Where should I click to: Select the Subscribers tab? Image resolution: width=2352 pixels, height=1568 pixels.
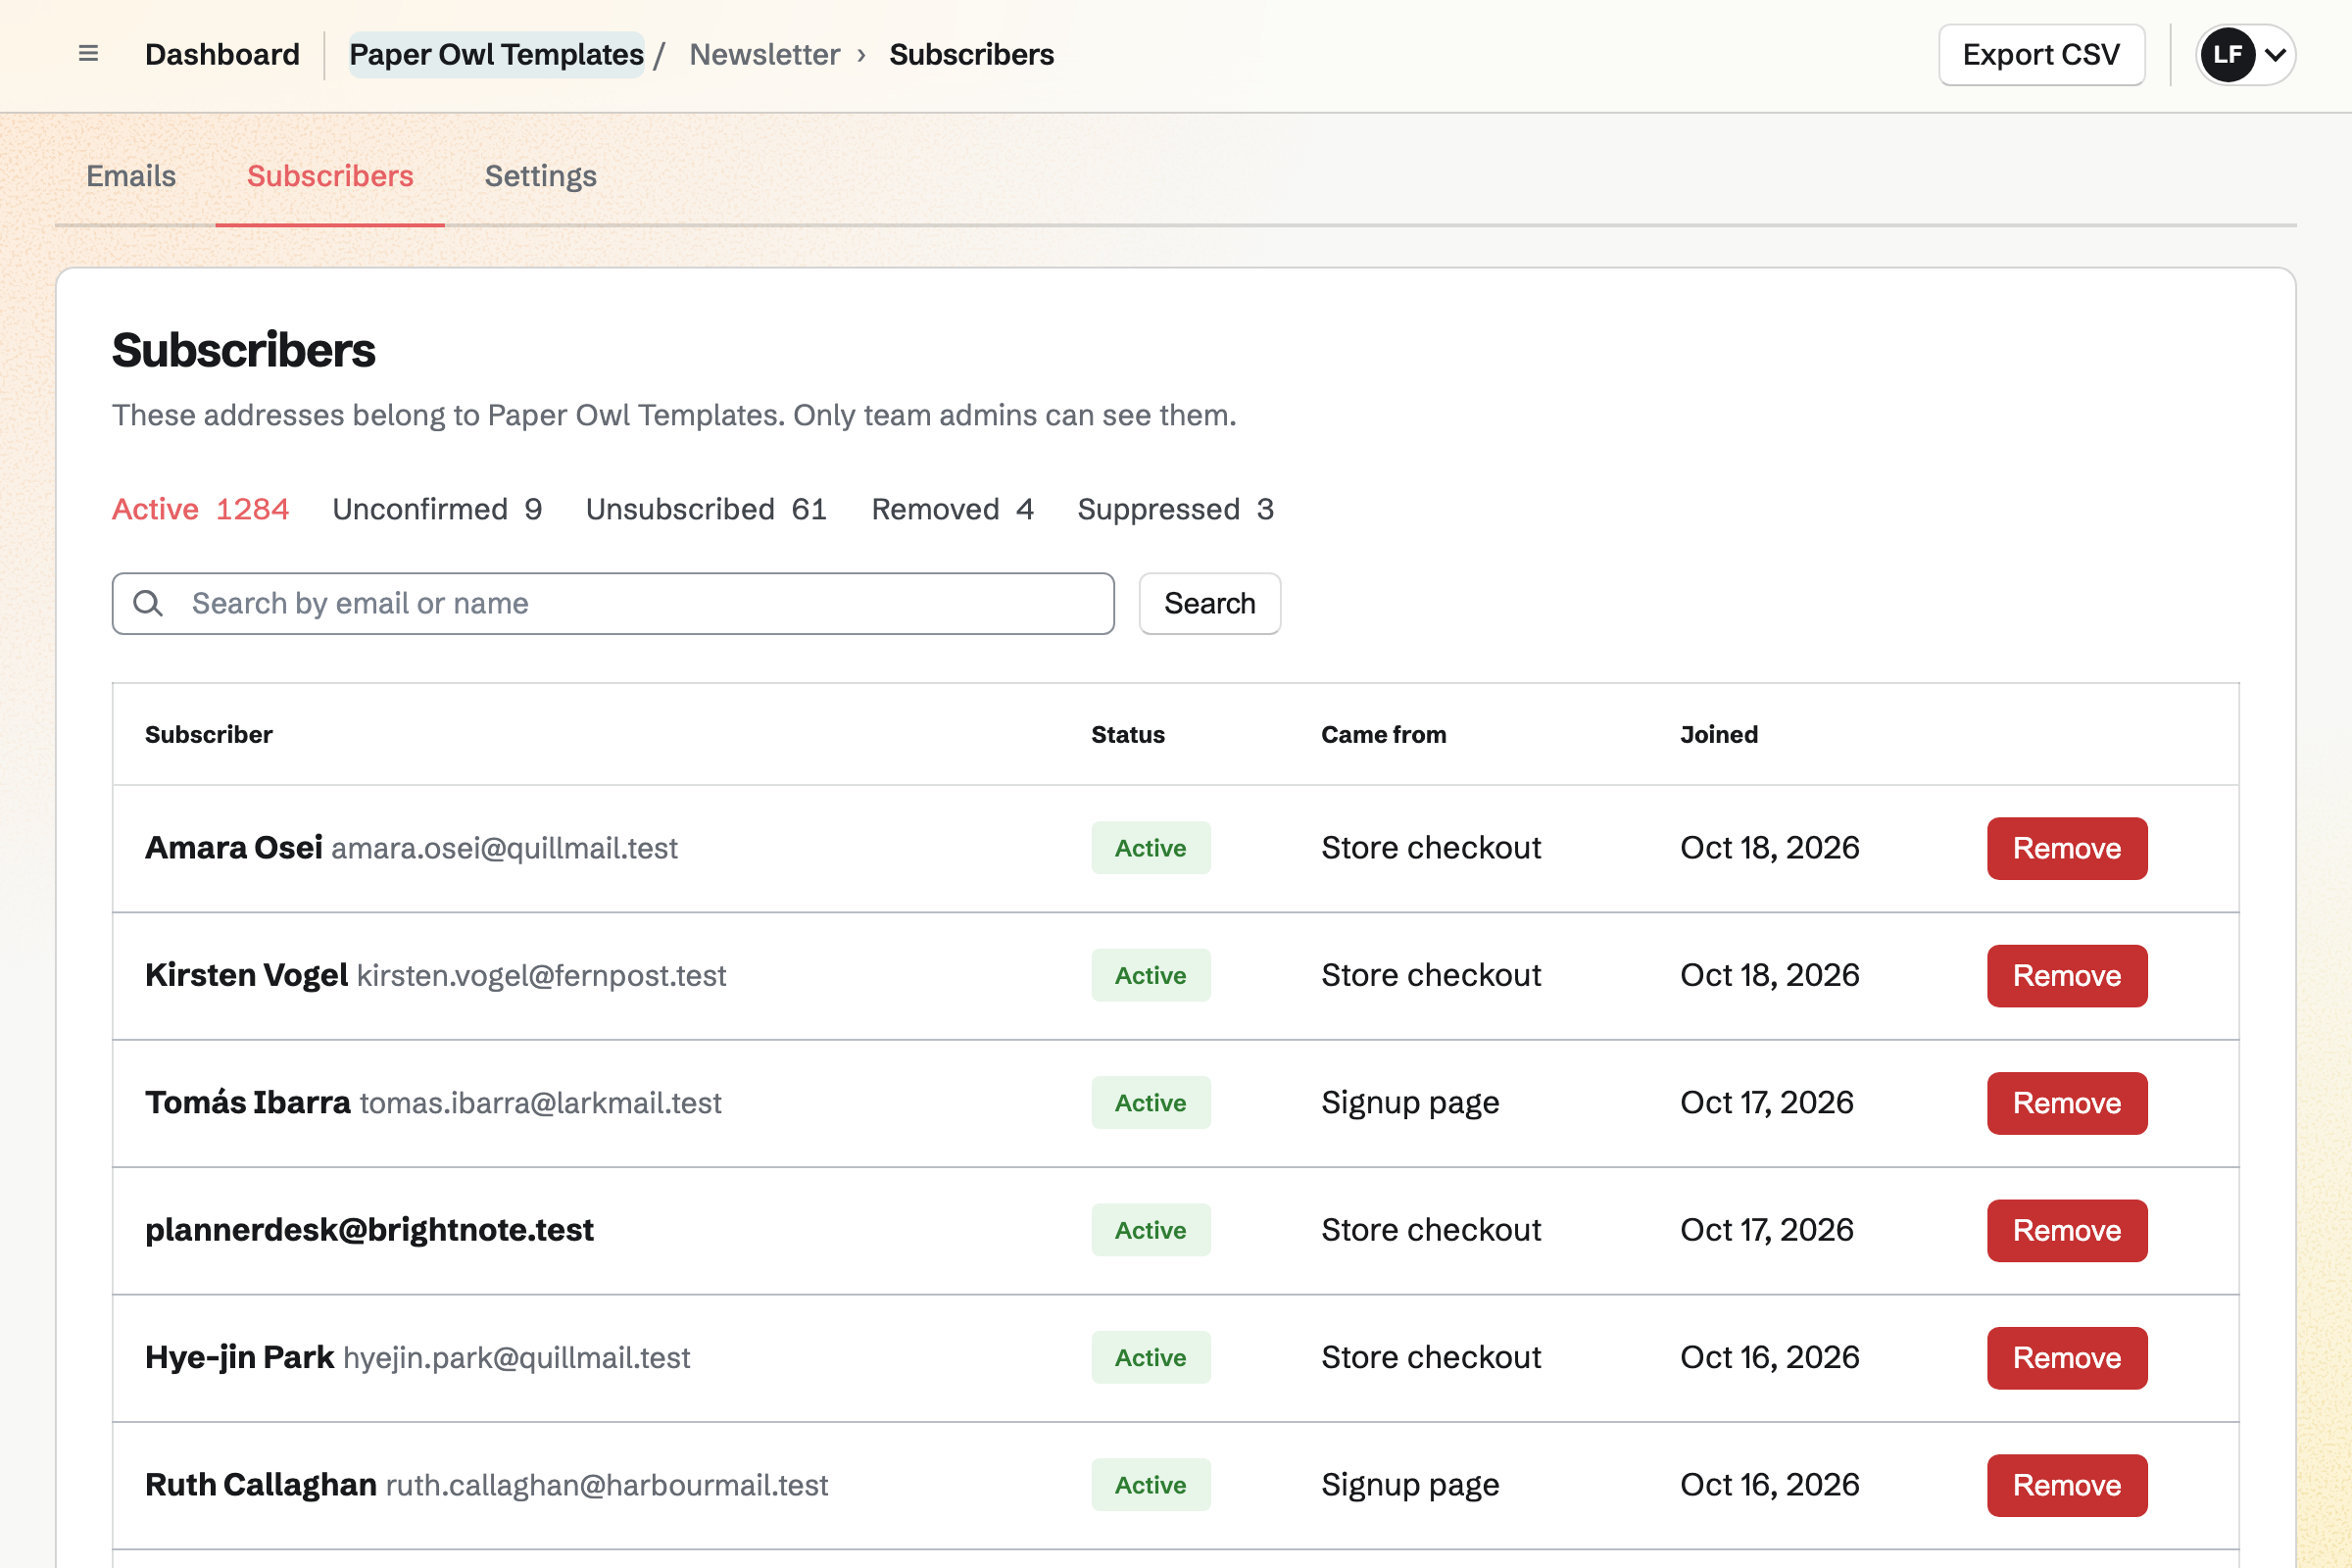[x=330, y=176]
